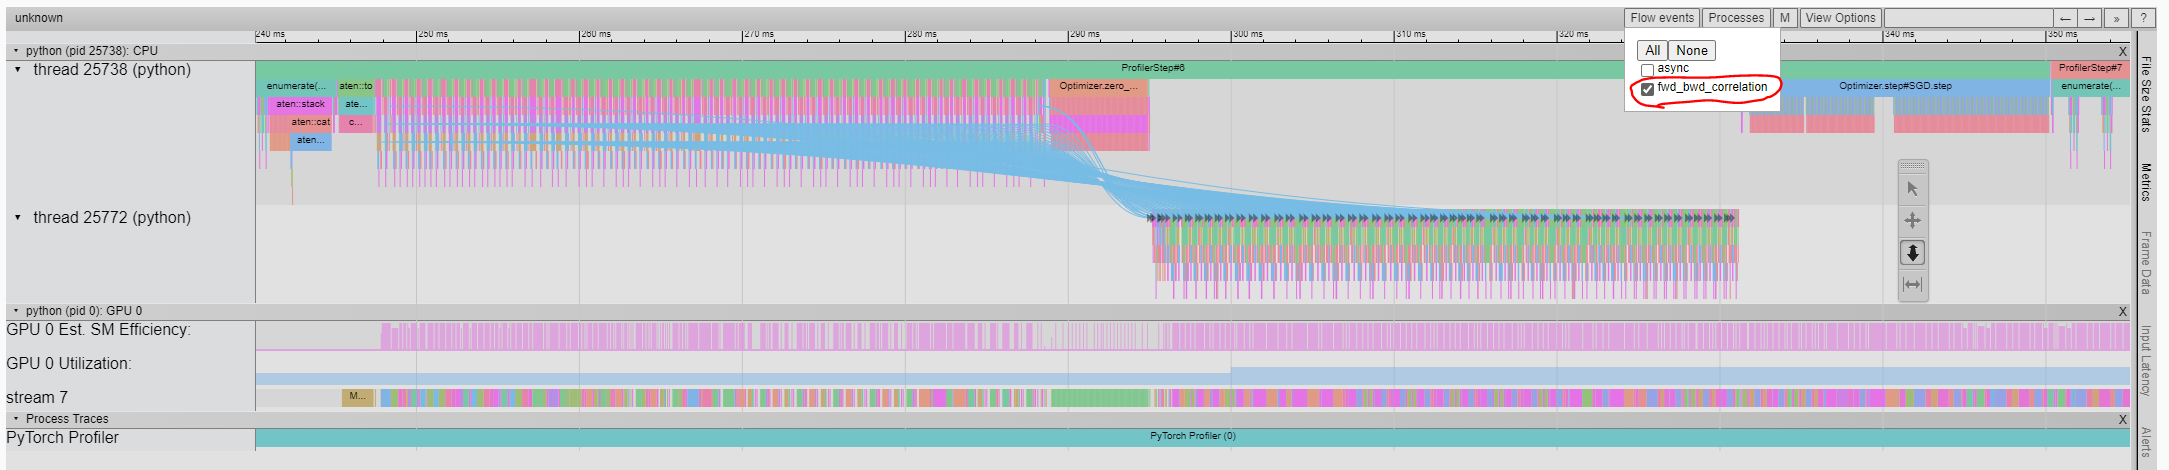Choose the zoom tool with vertical arrow

tap(1912, 253)
